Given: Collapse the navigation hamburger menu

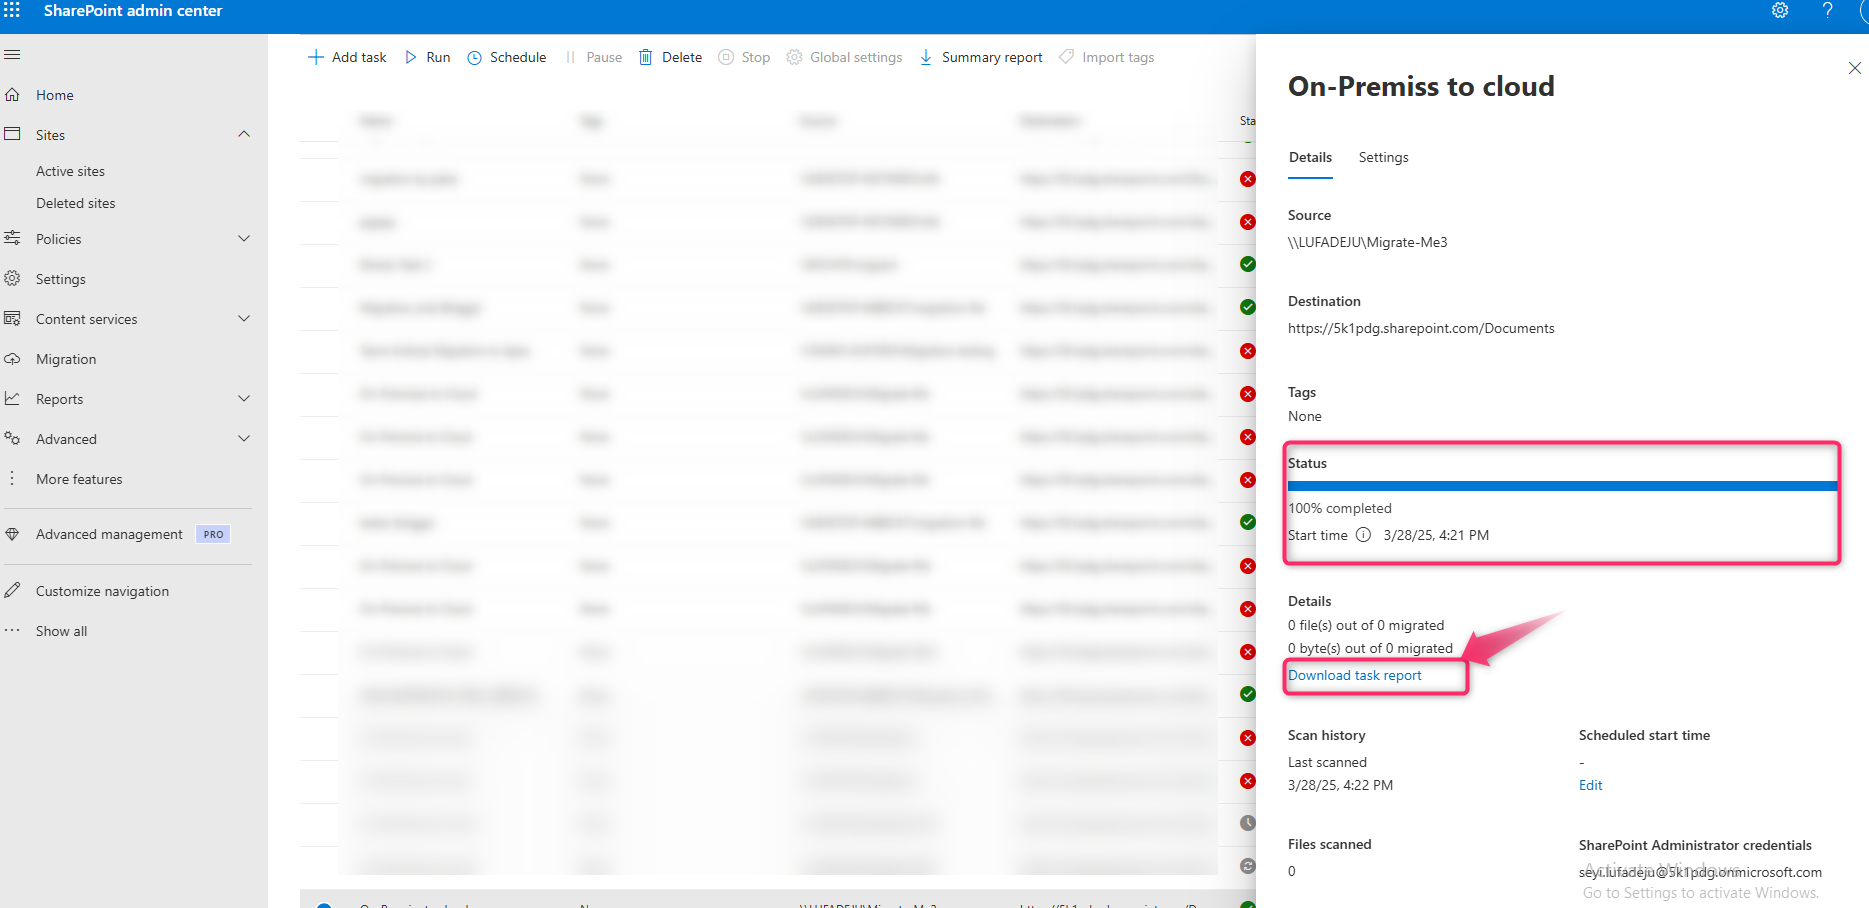Looking at the screenshot, I should tap(12, 55).
